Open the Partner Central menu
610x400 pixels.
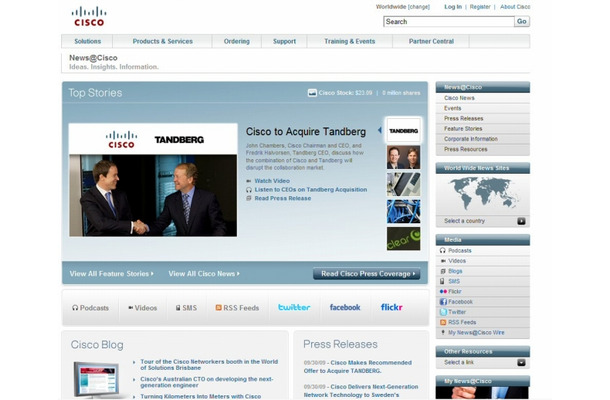431,41
